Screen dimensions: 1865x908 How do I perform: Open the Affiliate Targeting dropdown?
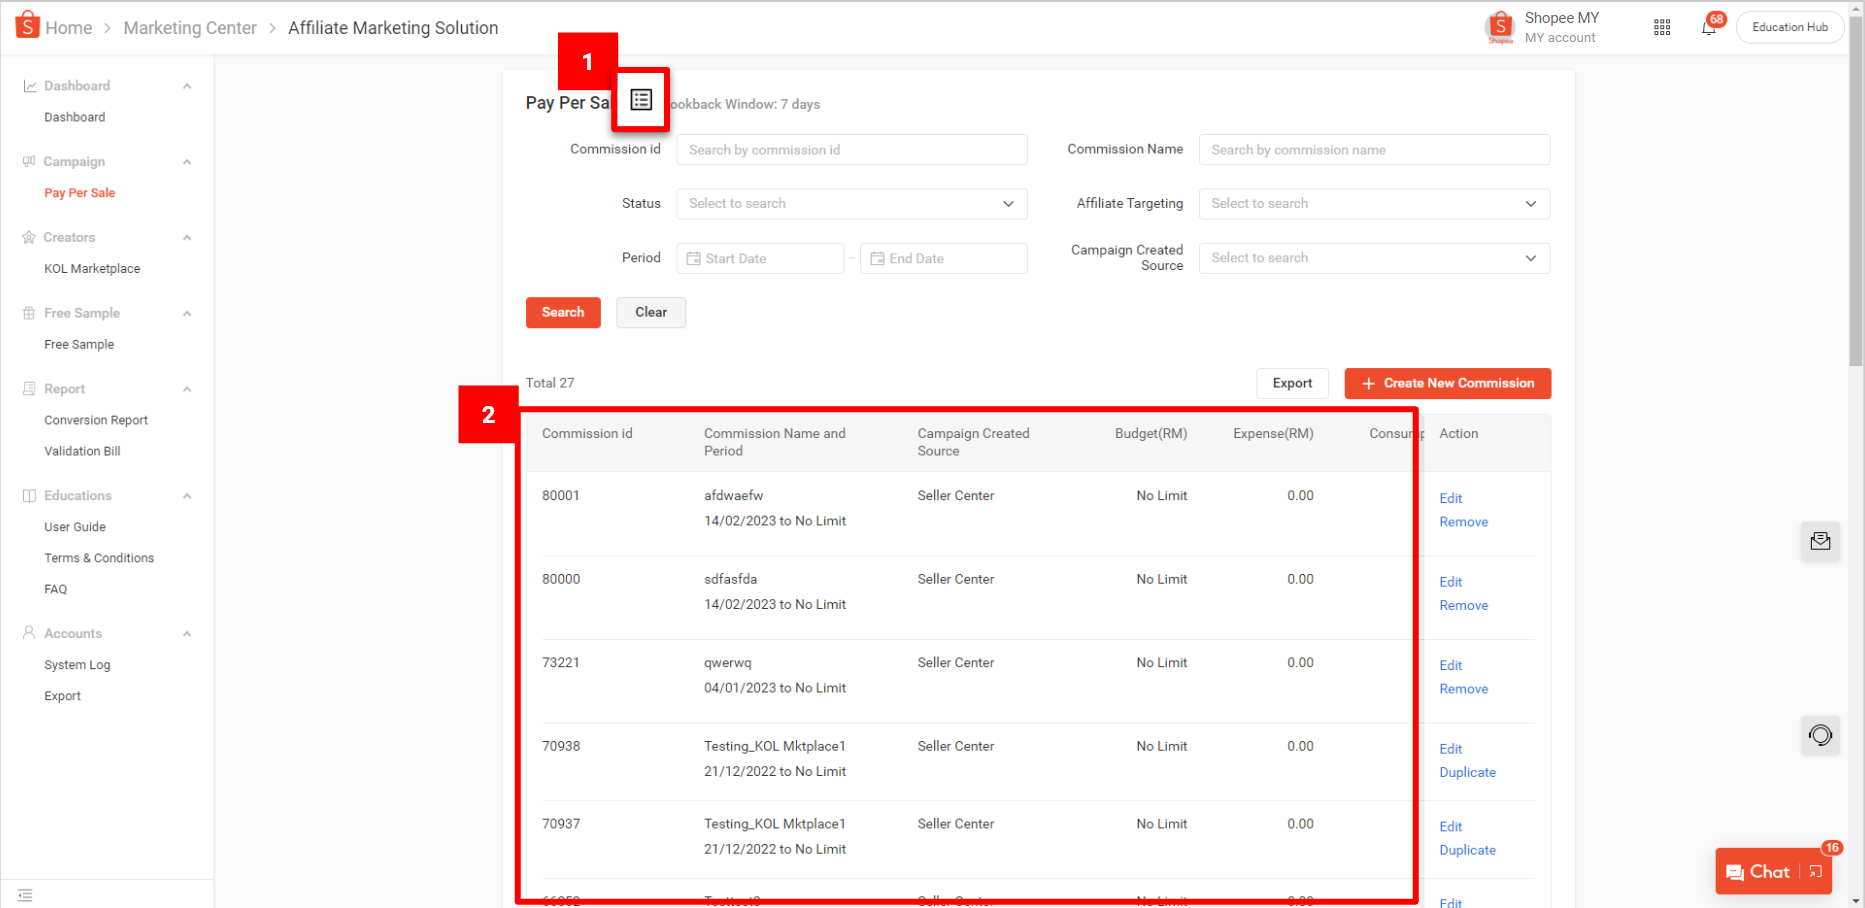(1373, 203)
